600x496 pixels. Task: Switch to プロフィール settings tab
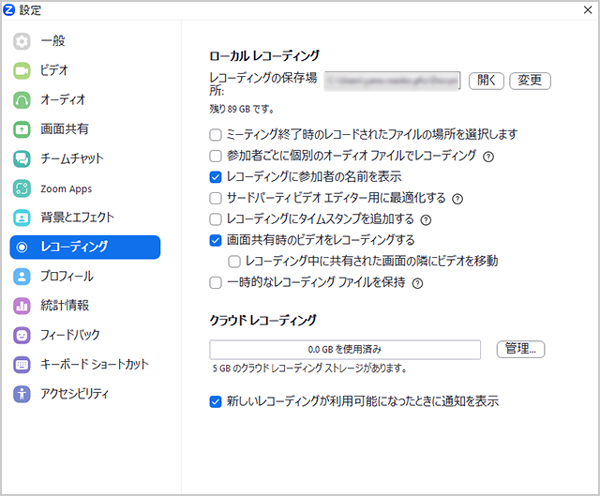[x=67, y=276]
